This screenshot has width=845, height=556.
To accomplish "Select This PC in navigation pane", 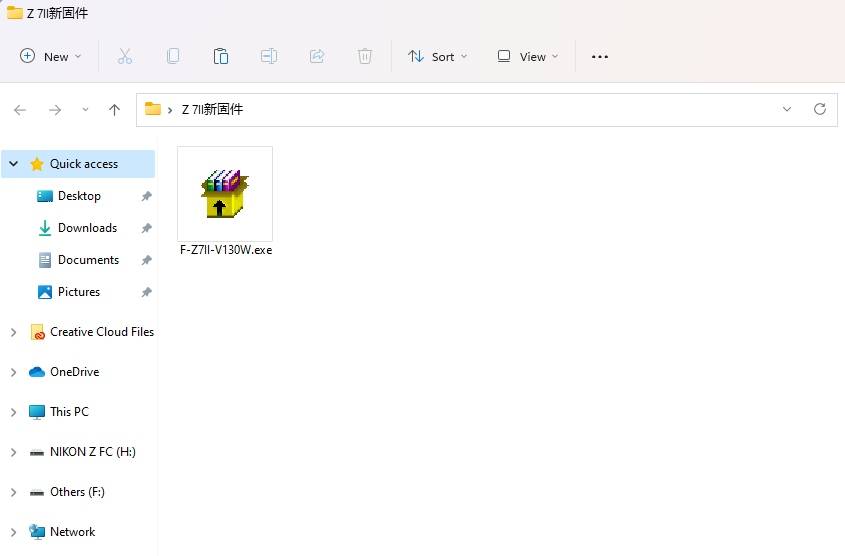I will coord(69,412).
